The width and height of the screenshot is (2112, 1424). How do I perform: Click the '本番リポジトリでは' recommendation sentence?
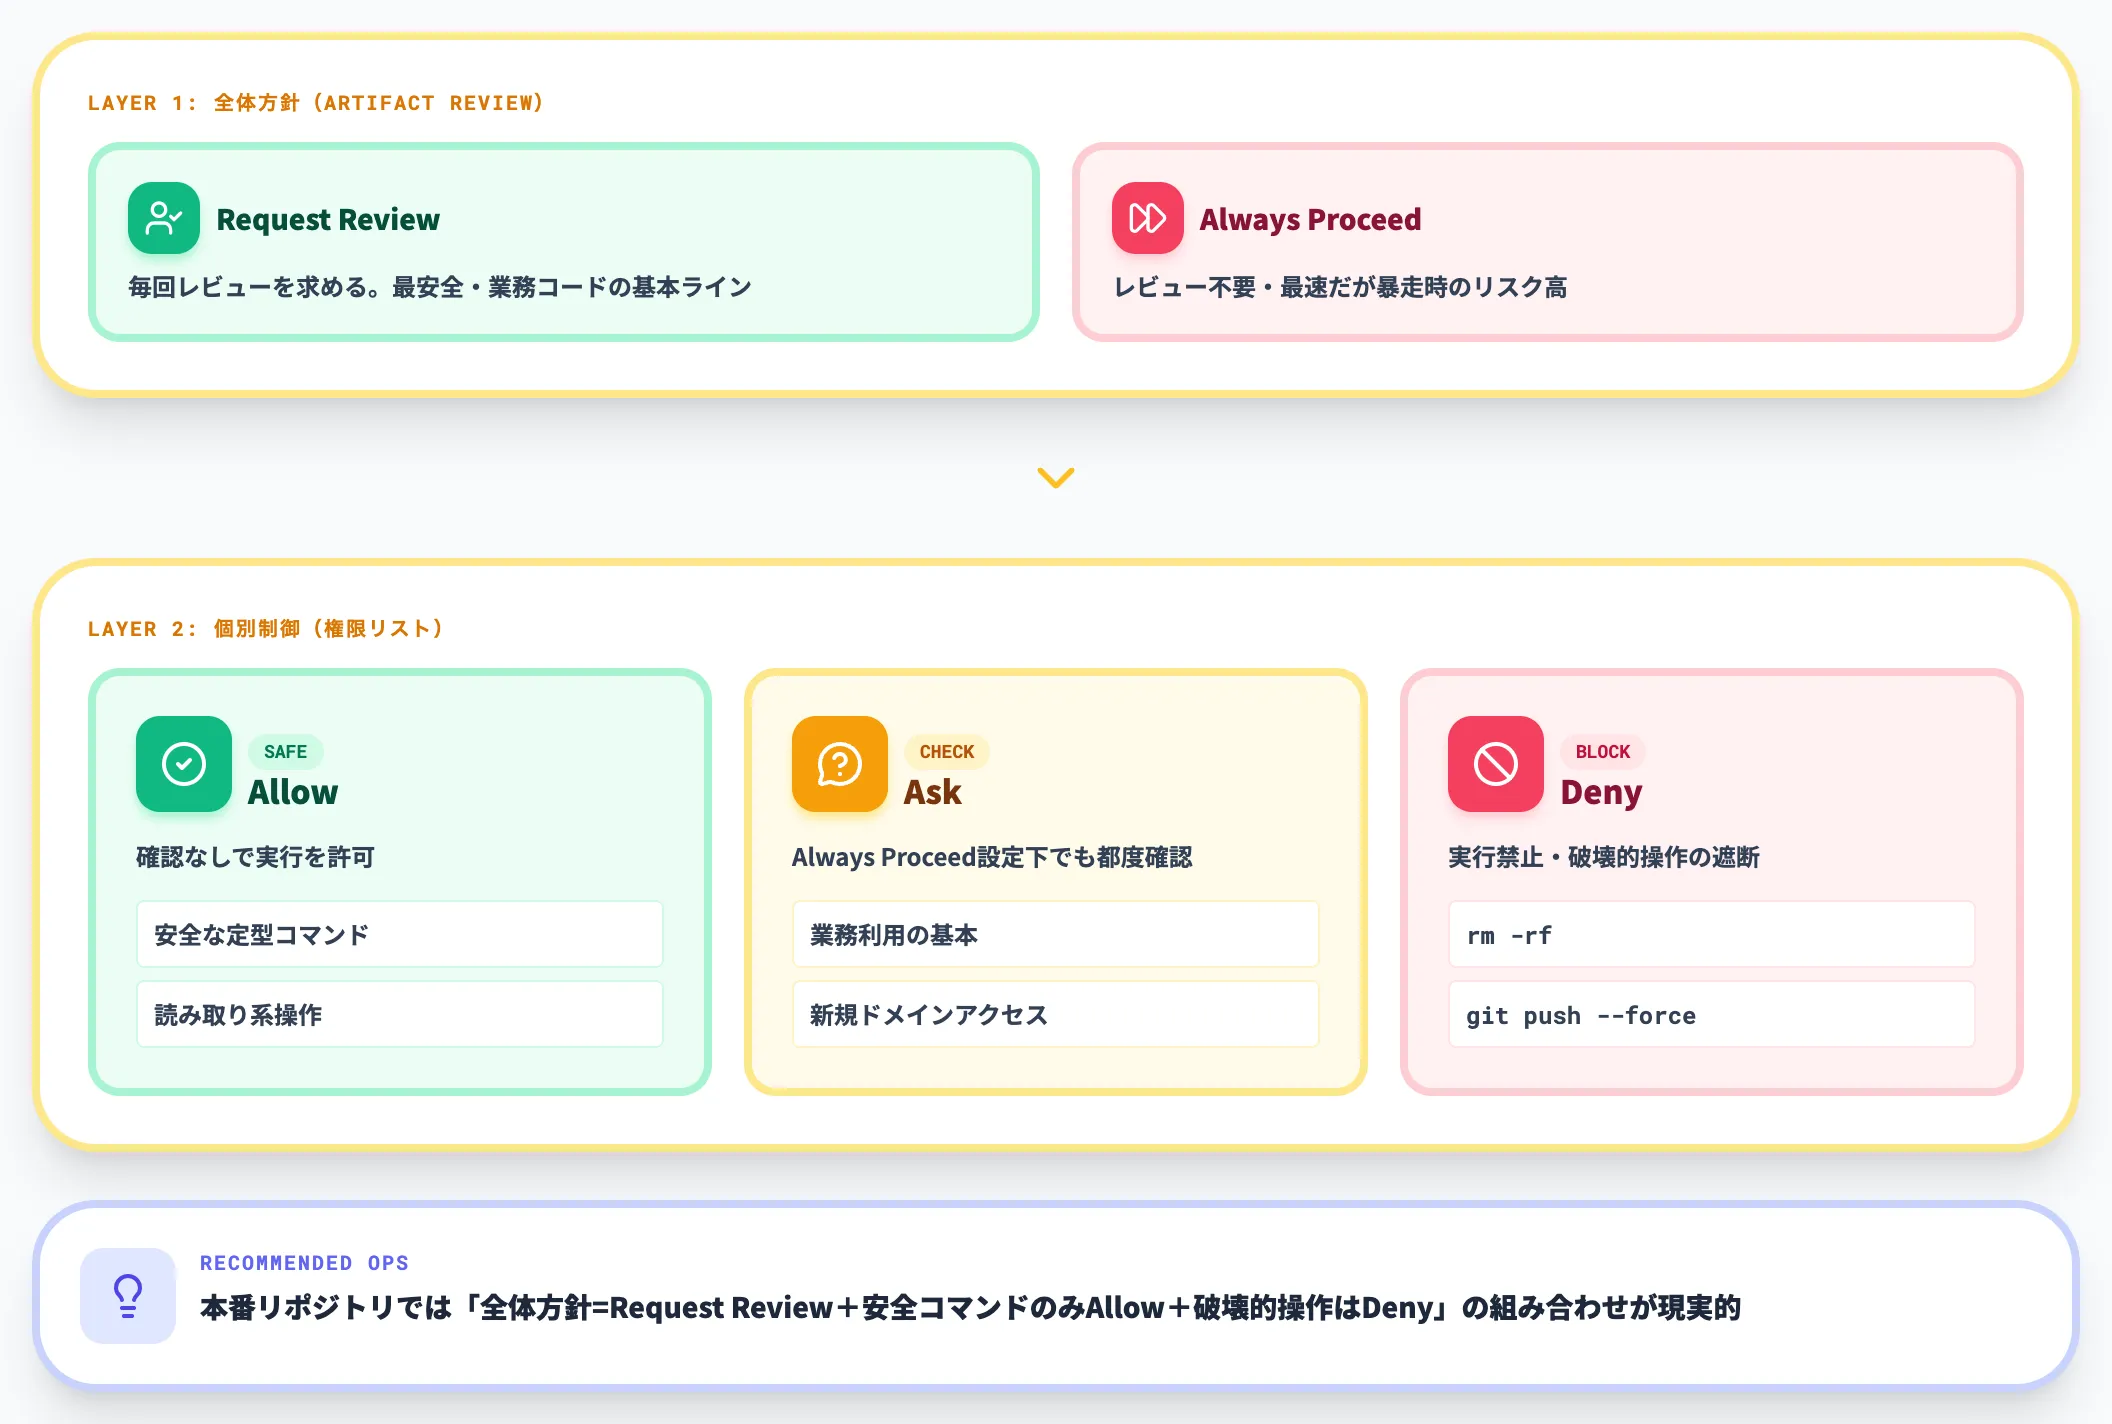tap(970, 1308)
